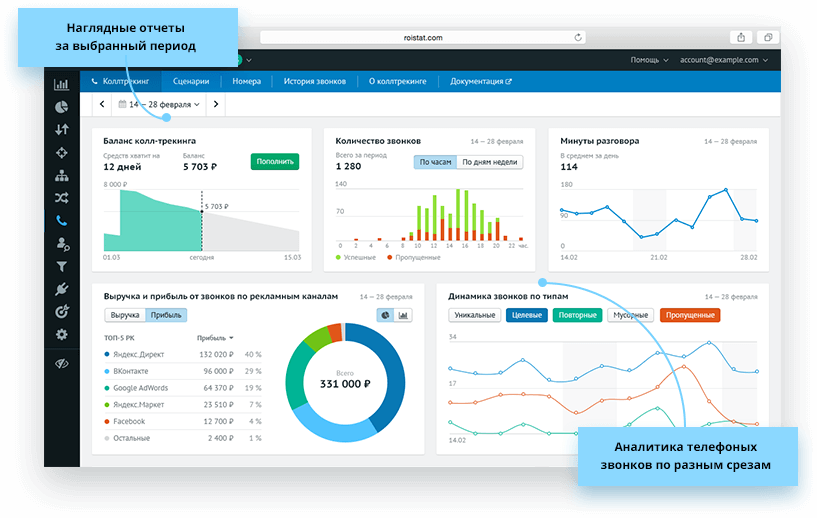Click the plug integrations sidebar icon
The height and width of the screenshot is (518, 817).
tap(62, 289)
